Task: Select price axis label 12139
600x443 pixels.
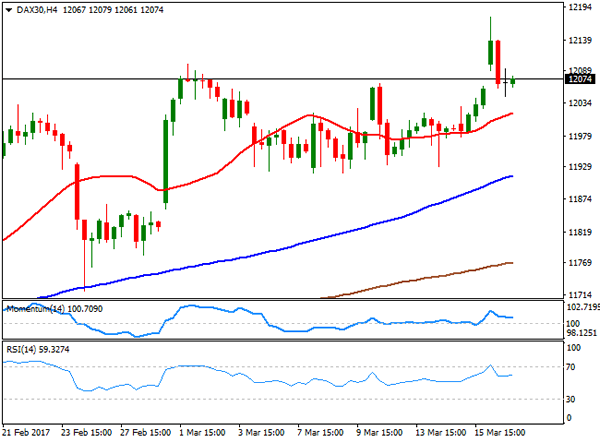Action: (580, 40)
